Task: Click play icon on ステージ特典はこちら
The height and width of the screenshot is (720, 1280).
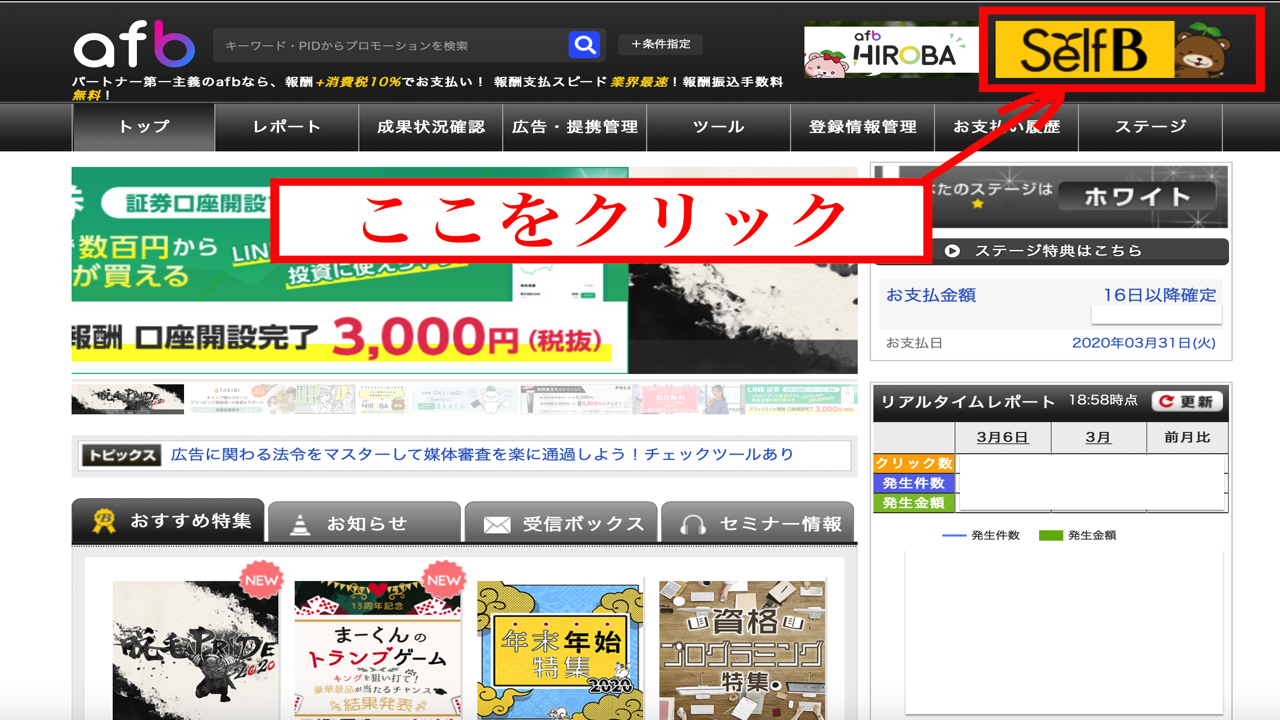Action: (952, 251)
